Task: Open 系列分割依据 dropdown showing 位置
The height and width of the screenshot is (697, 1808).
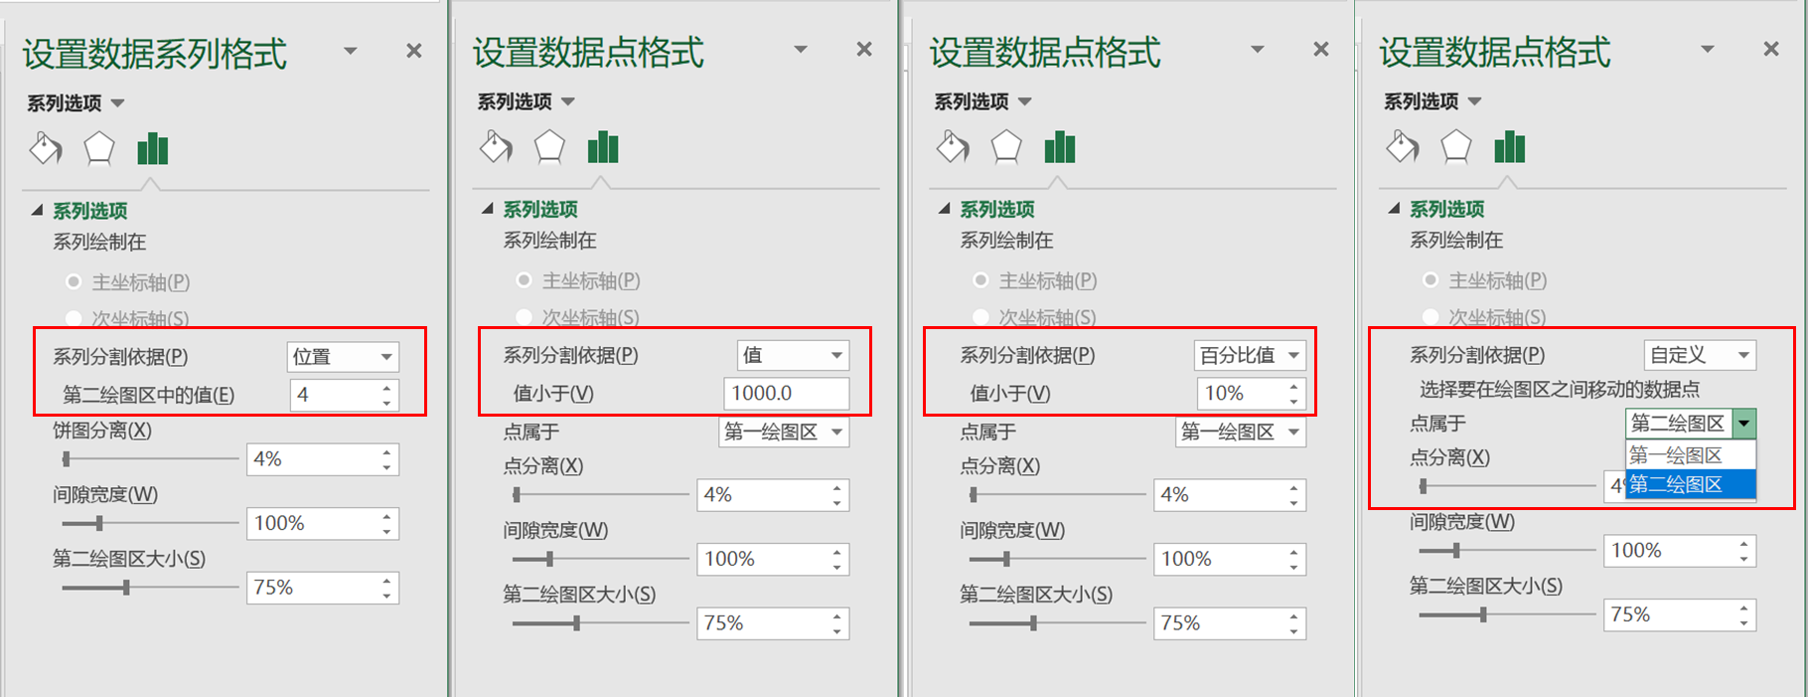Action: [343, 357]
